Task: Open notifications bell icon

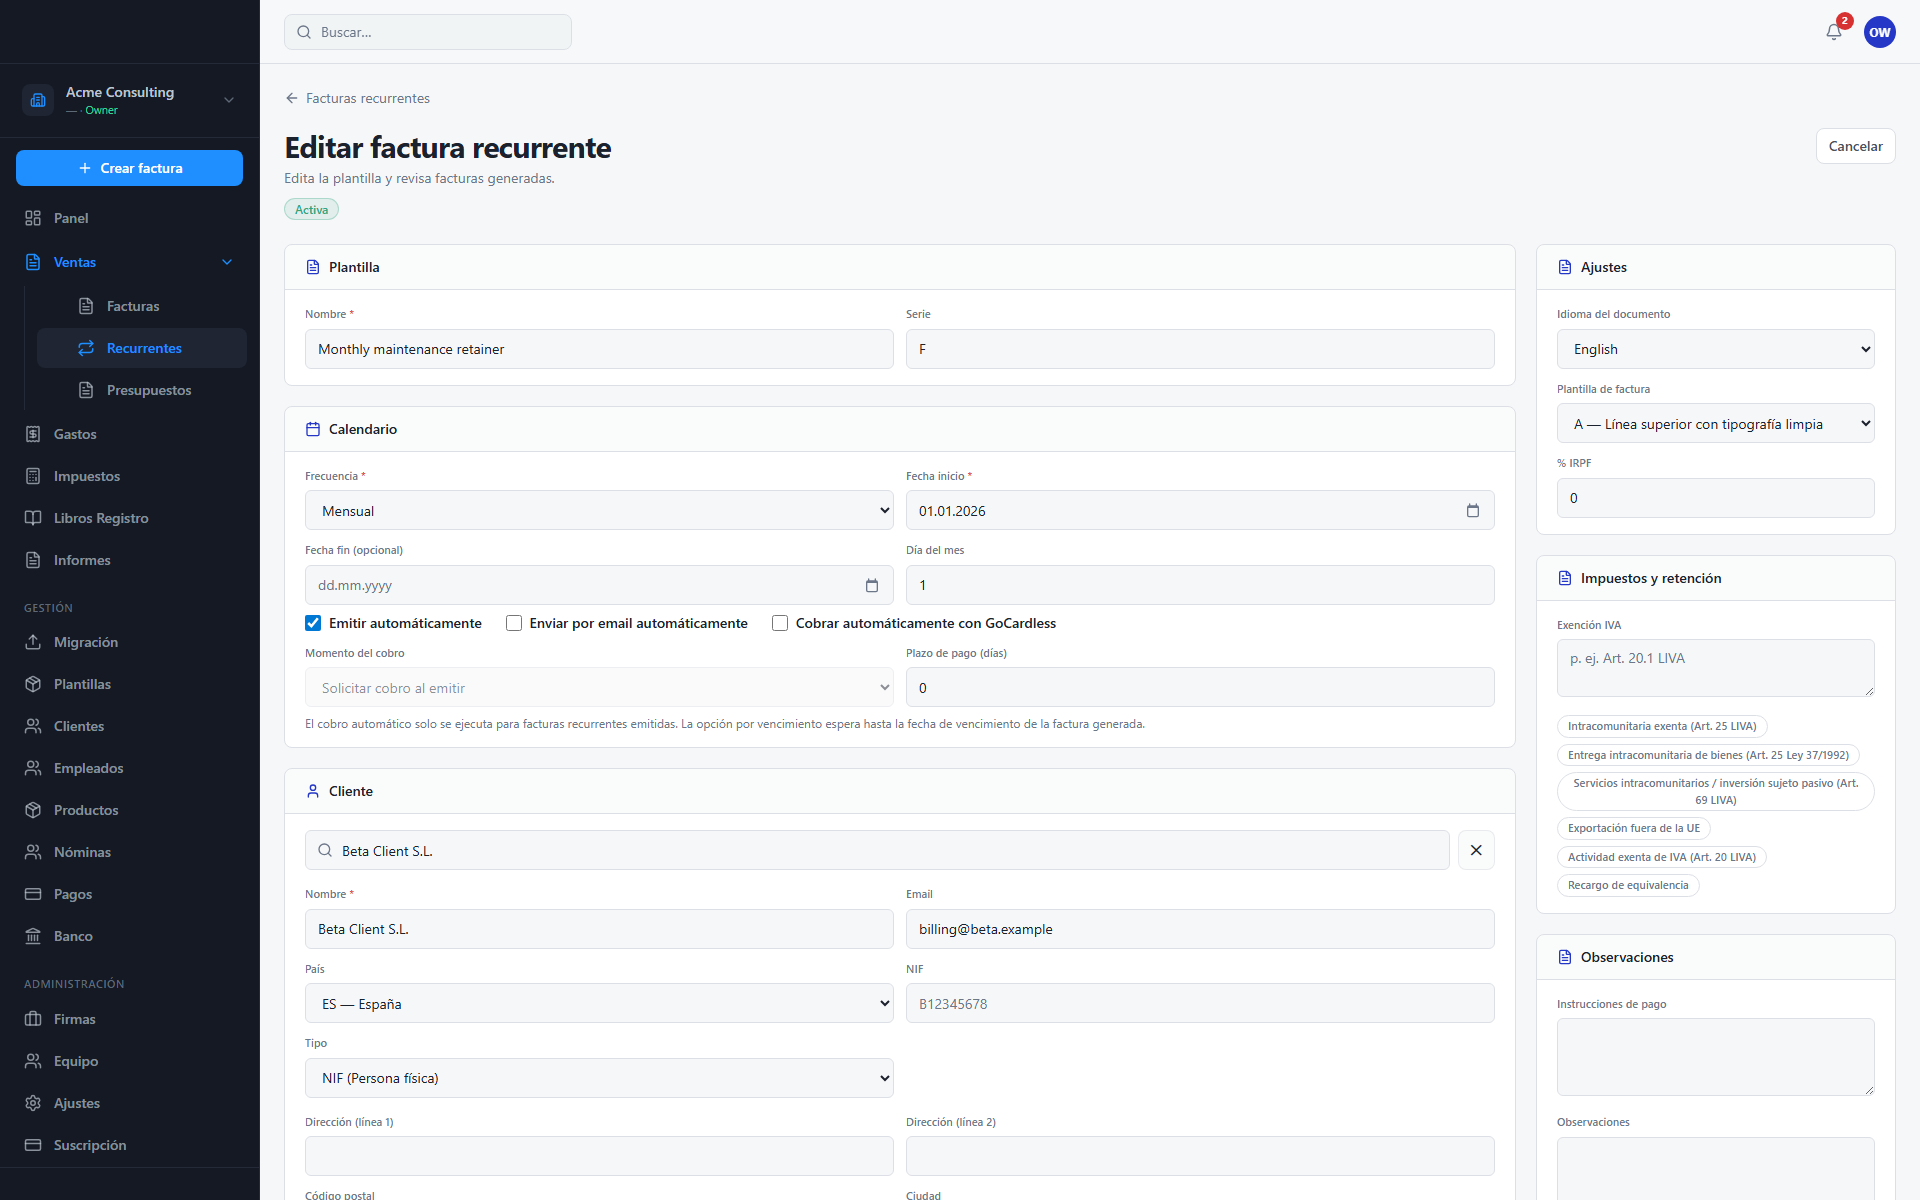Action: coord(1834,32)
